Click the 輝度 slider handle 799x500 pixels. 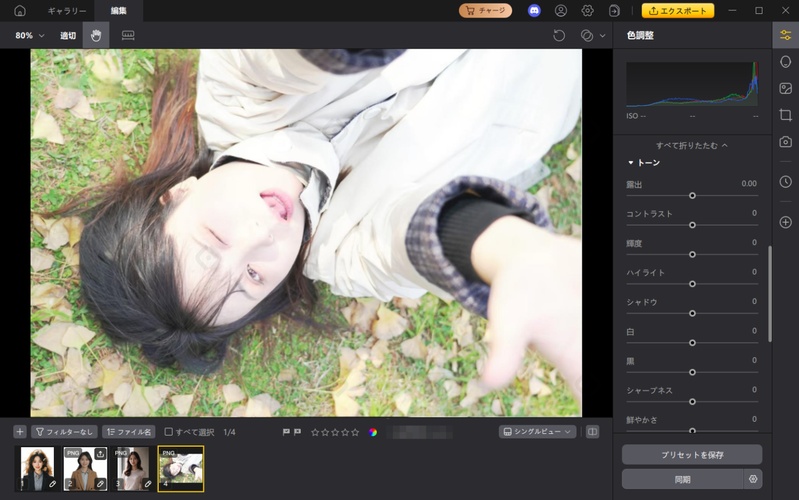click(x=692, y=254)
